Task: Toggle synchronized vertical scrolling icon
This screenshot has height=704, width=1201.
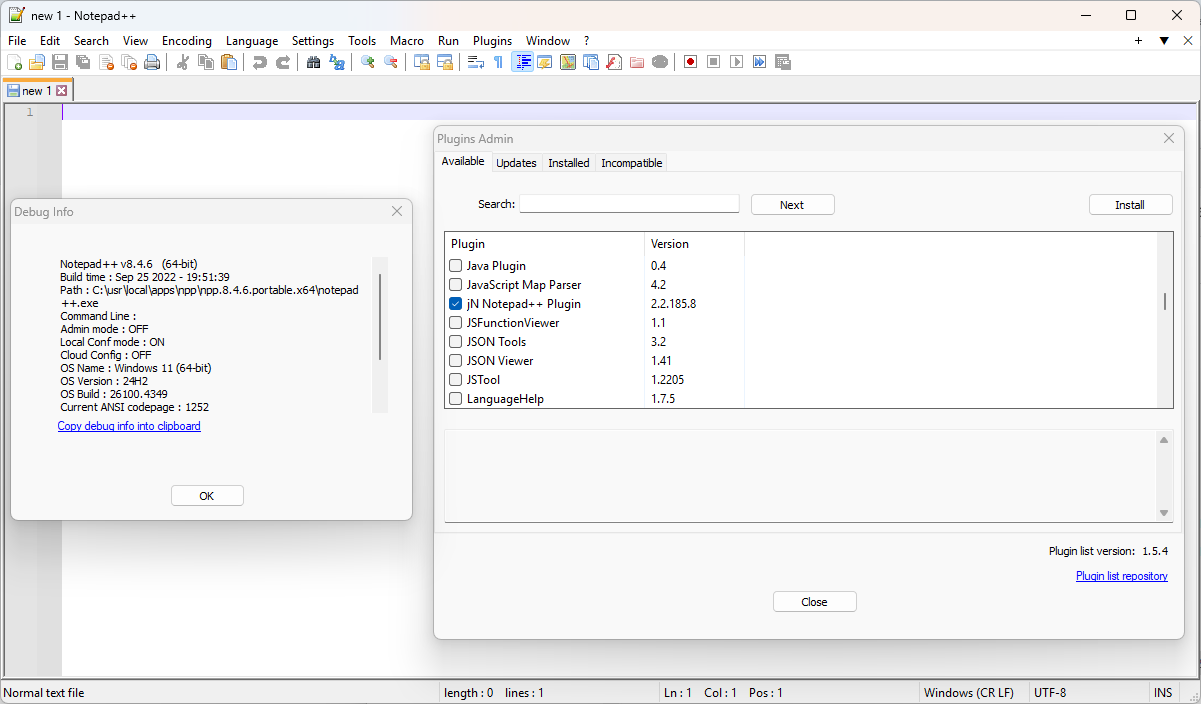Action: point(422,62)
